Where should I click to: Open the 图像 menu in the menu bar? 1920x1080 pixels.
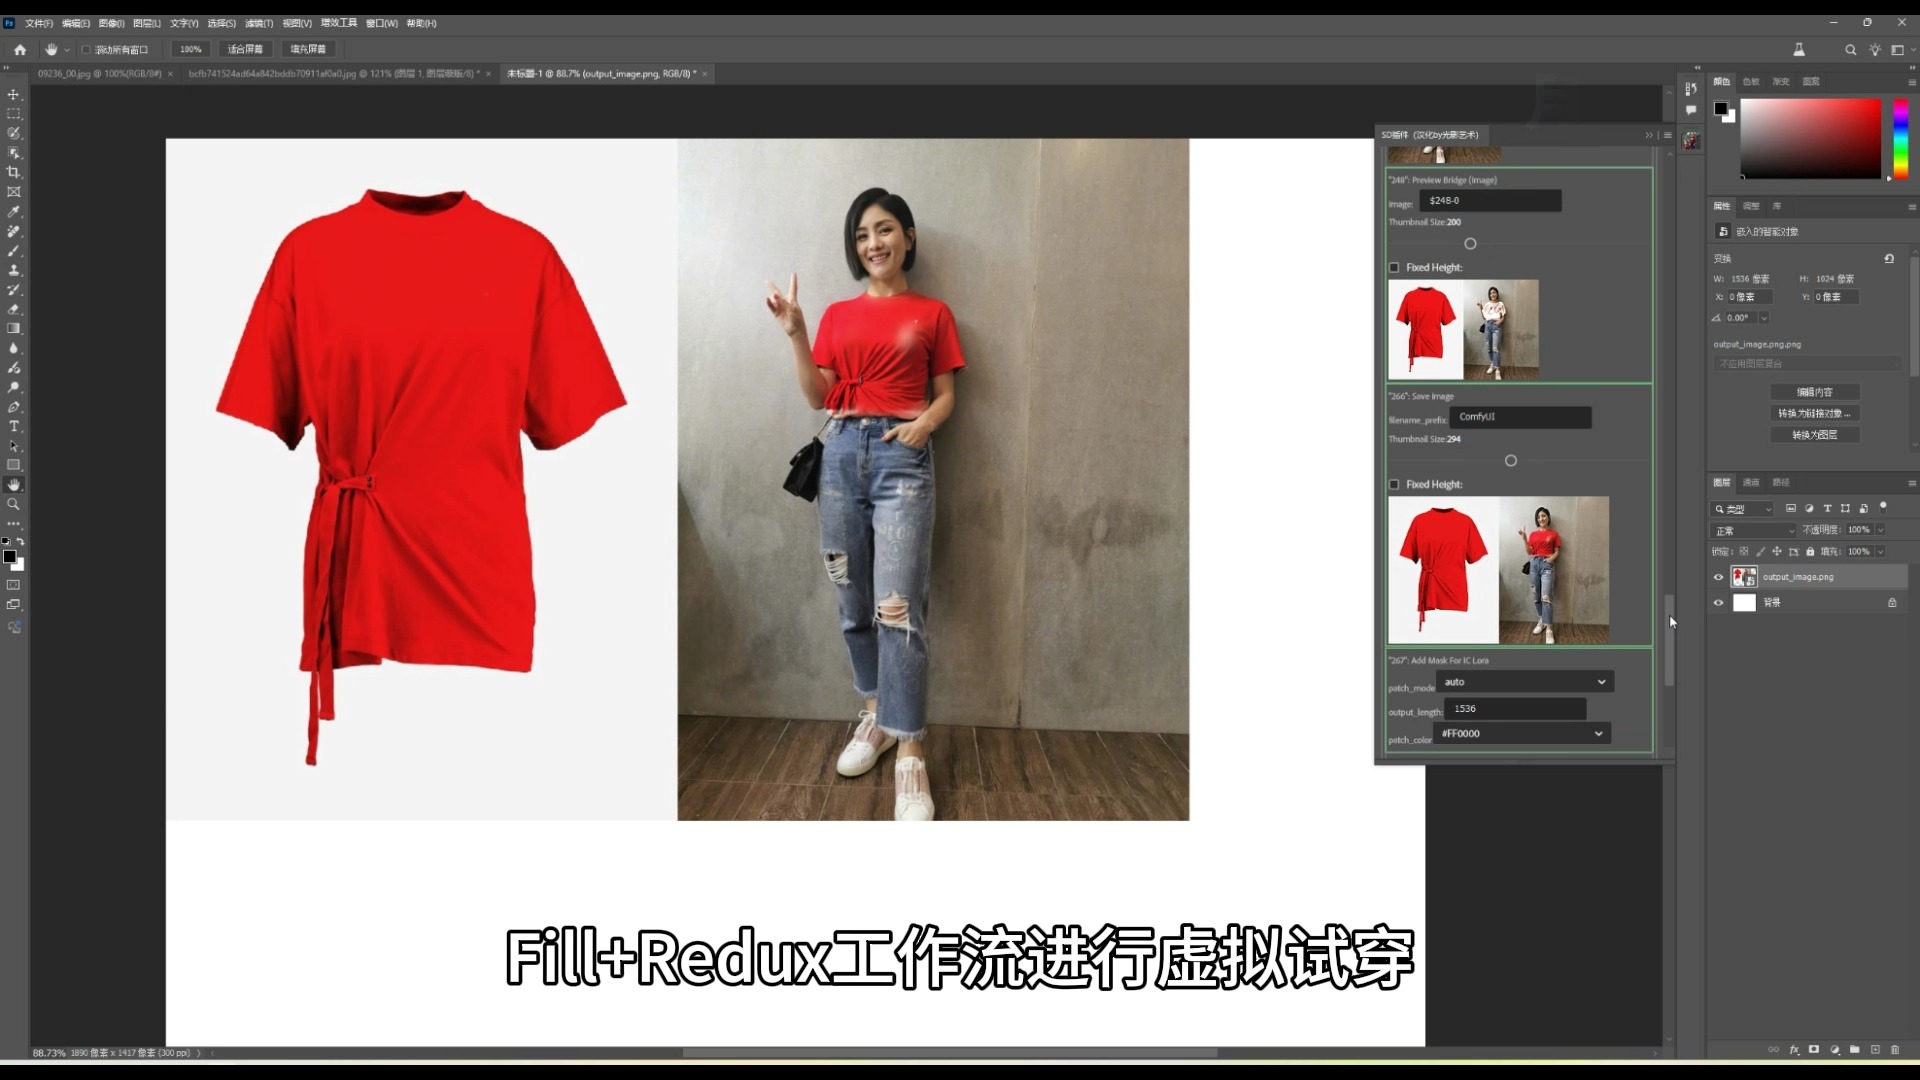tap(110, 23)
